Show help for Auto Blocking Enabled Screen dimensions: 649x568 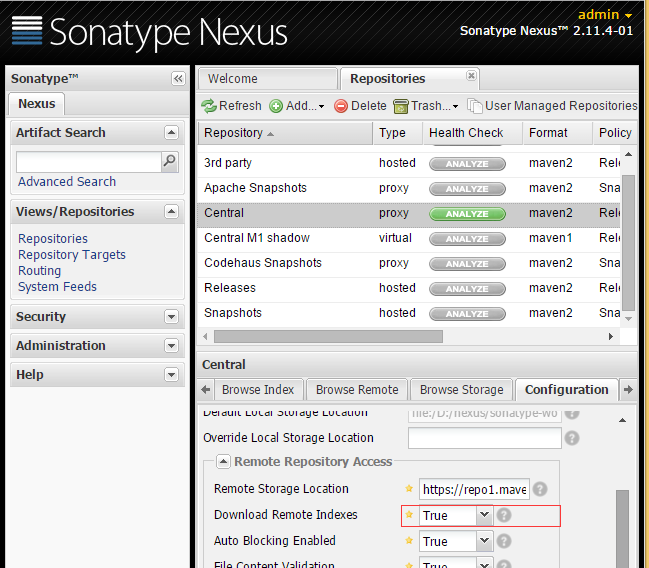pyautogui.click(x=504, y=541)
